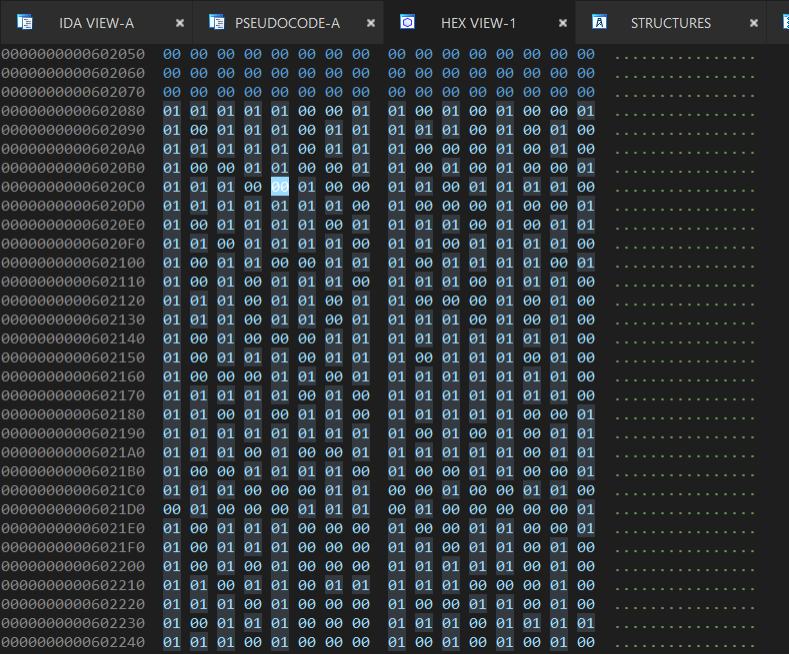Image resolution: width=789 pixels, height=655 pixels.
Task: Click address 0000000000602050
Action: click(73, 54)
